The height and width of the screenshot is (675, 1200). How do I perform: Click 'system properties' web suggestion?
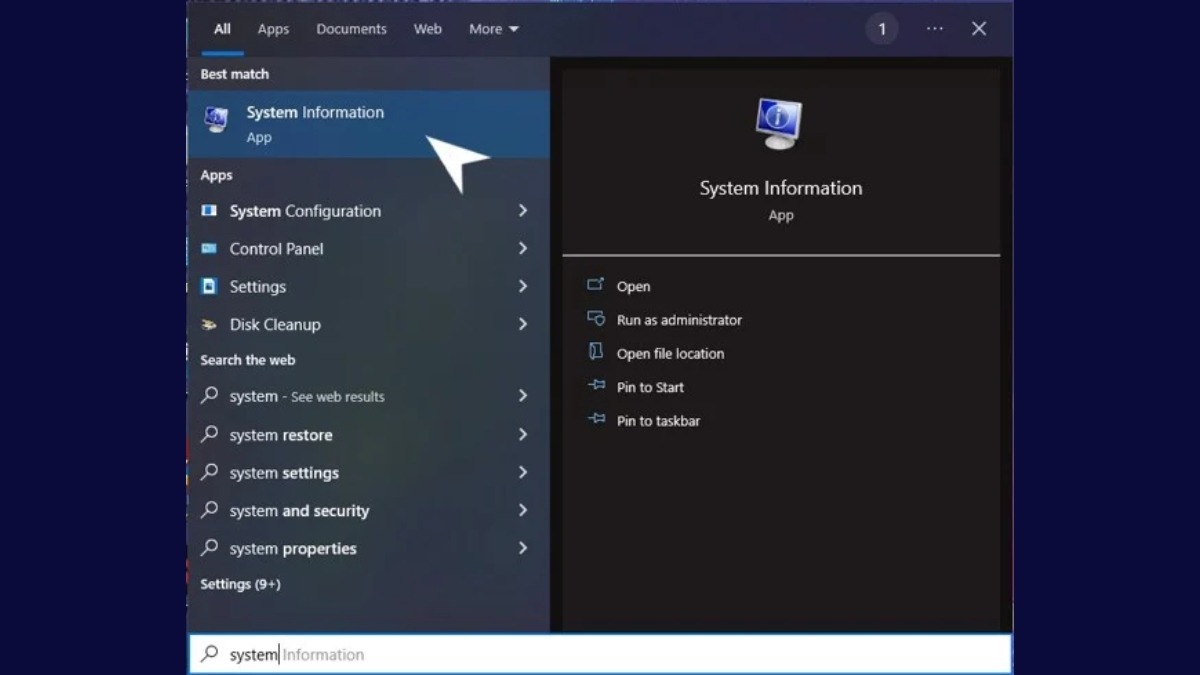[368, 548]
